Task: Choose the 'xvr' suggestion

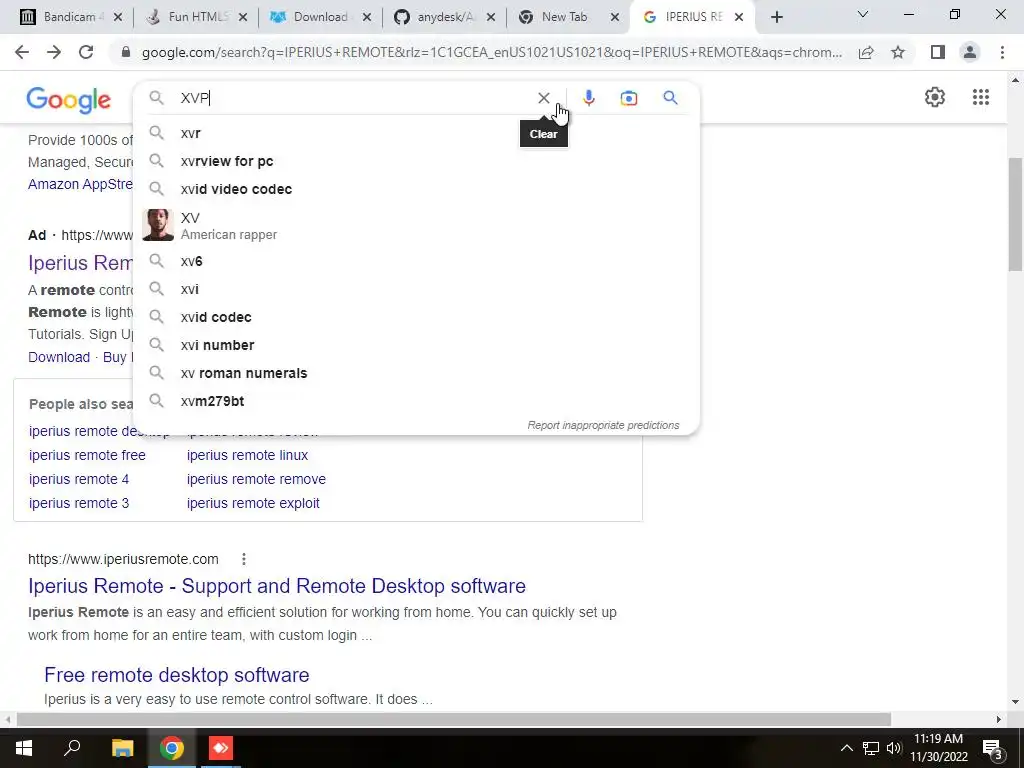Action: point(416,133)
